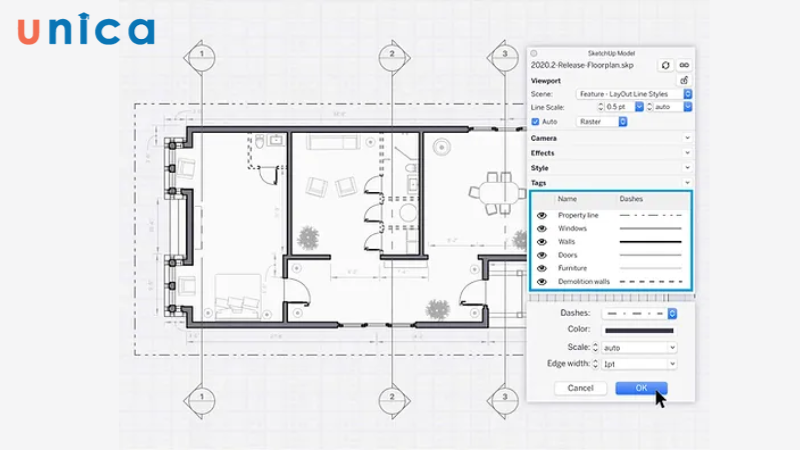
Task: Select the 'Property line' tag name
Action: 578,215
